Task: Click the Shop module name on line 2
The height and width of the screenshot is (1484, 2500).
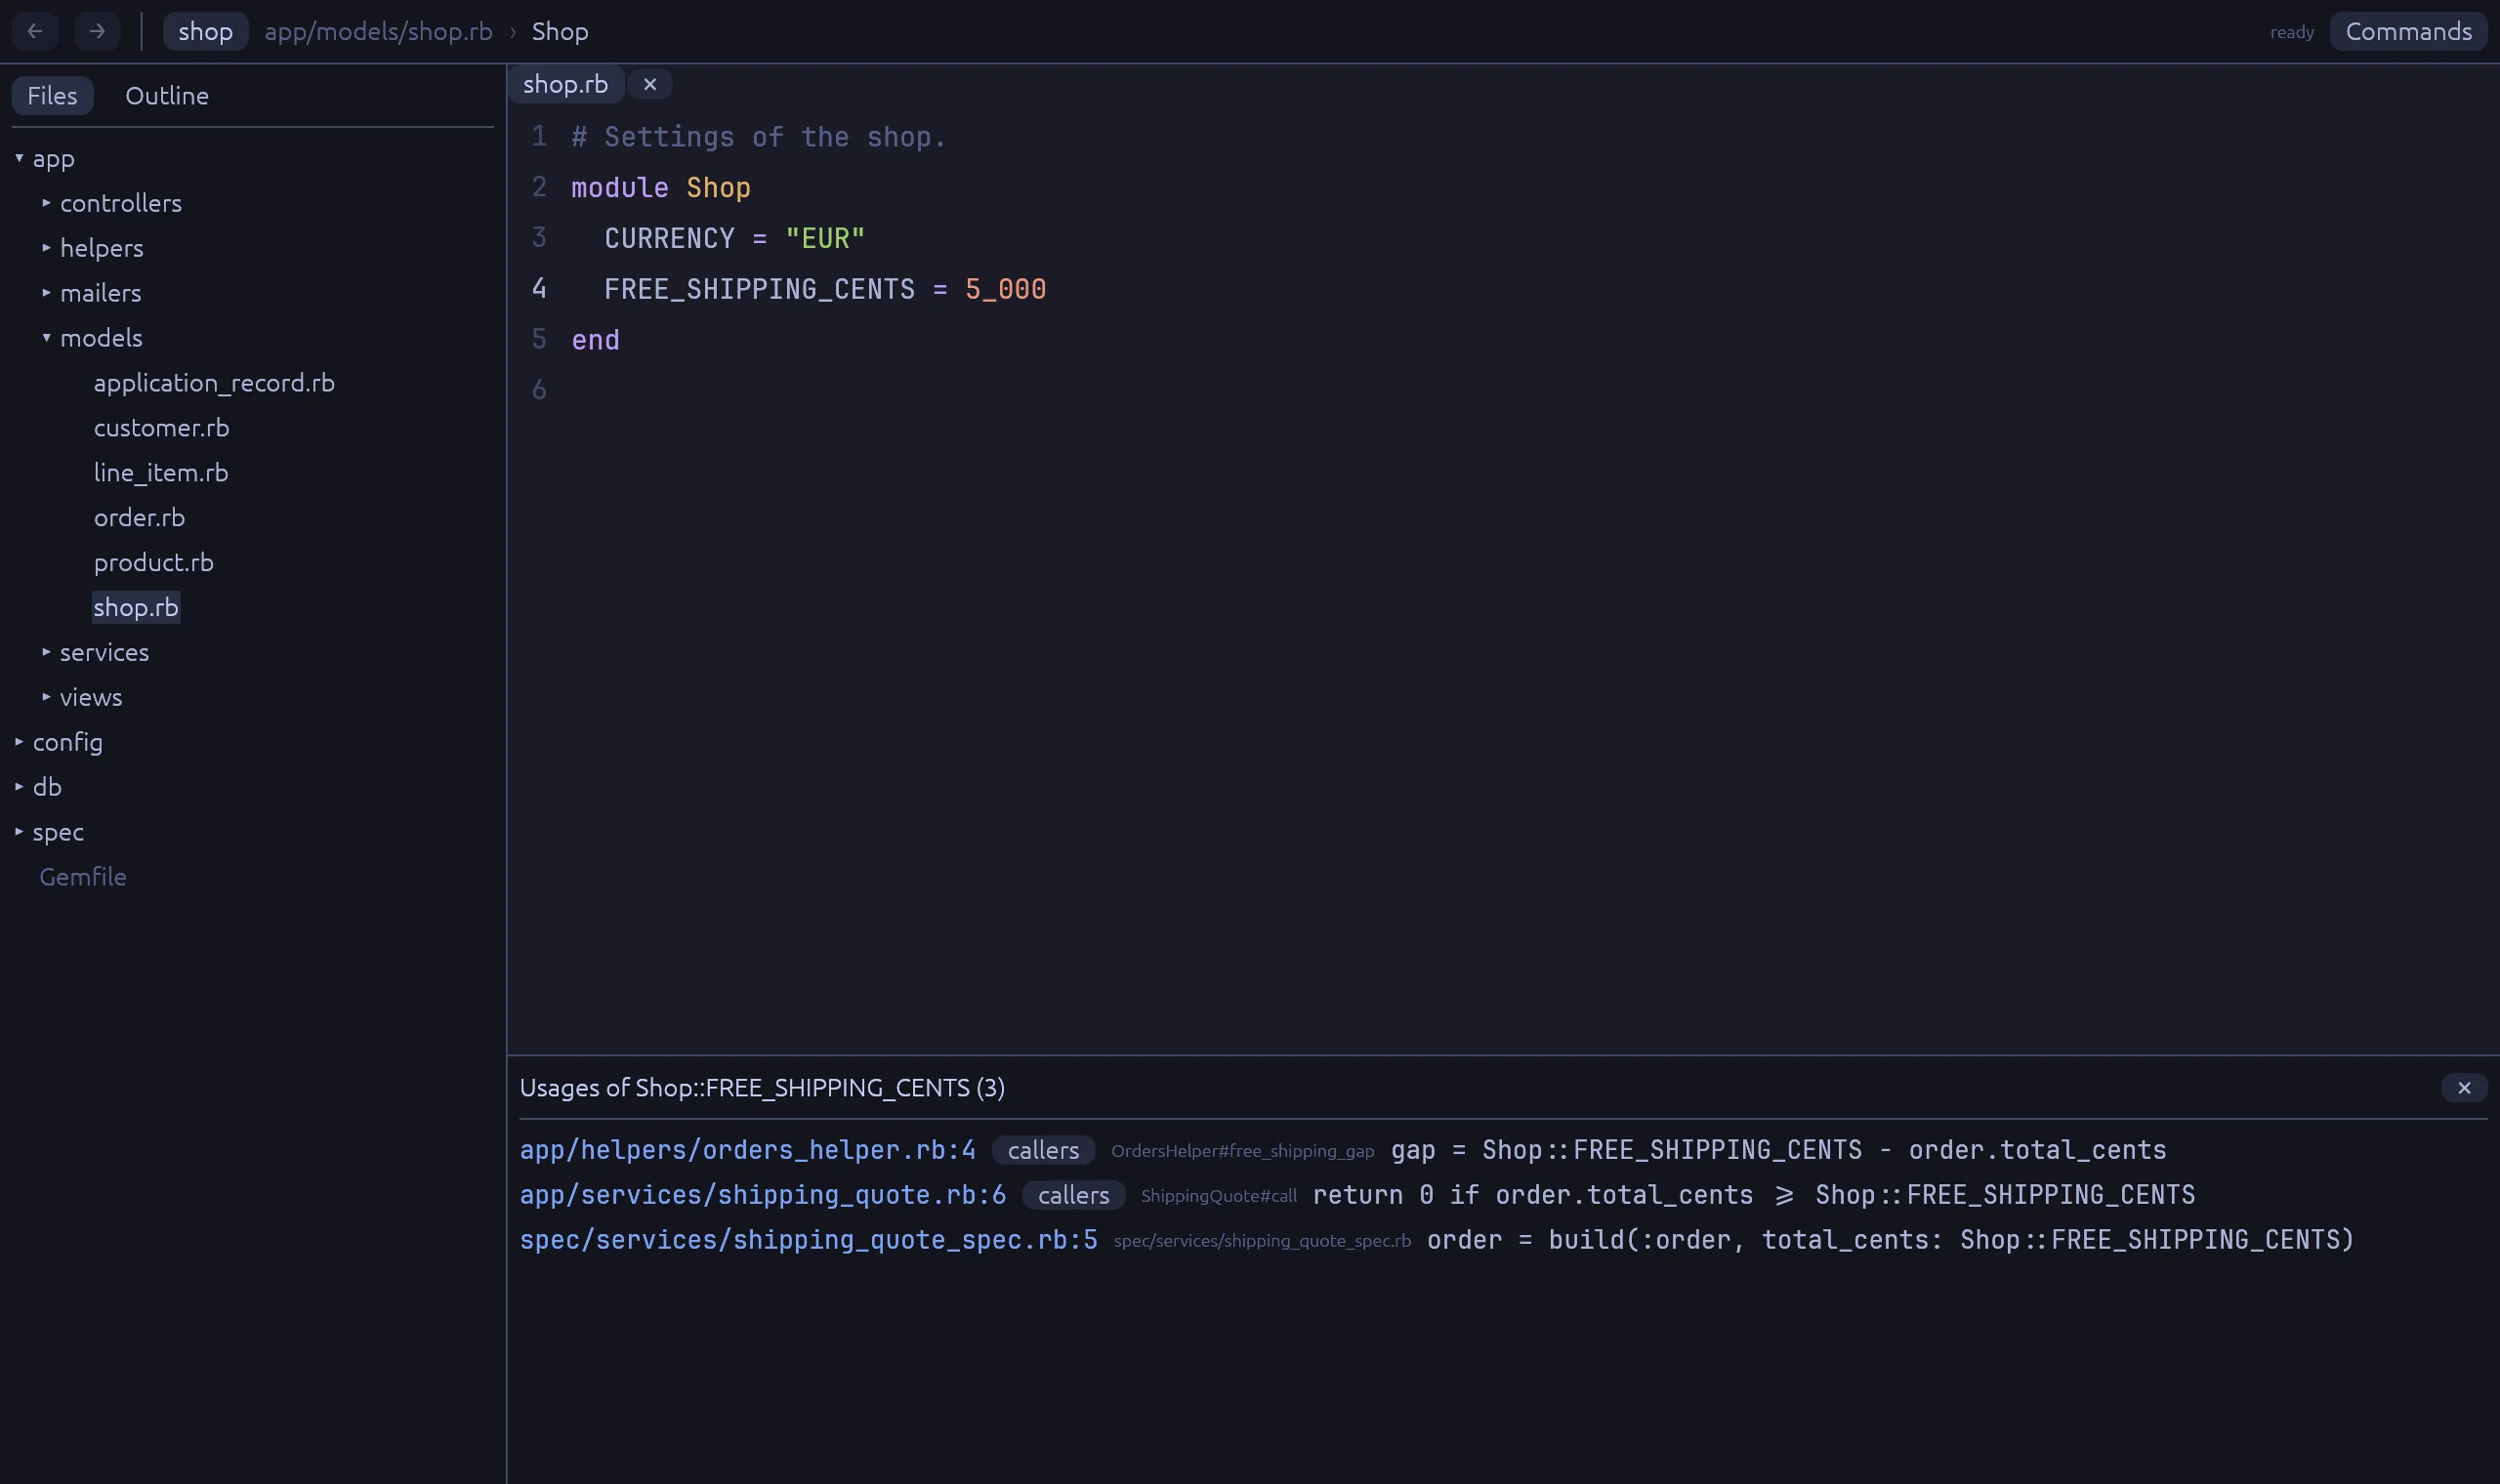Action: coord(718,187)
